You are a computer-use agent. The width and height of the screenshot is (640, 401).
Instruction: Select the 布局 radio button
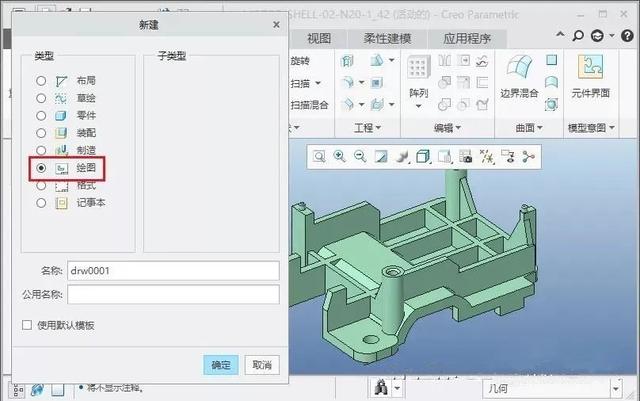41,80
